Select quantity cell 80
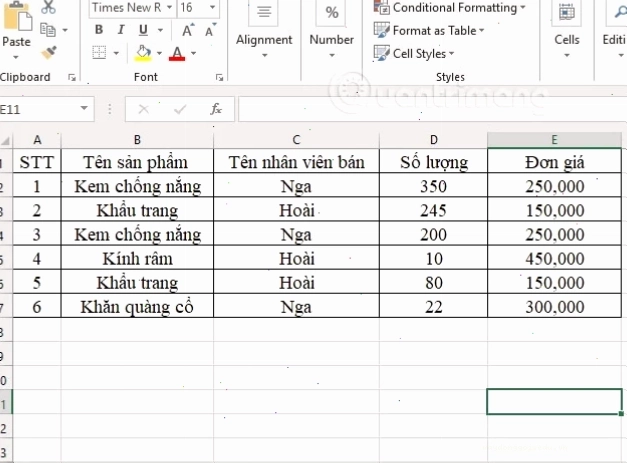Screen dimensions: 627x464 coord(433,282)
